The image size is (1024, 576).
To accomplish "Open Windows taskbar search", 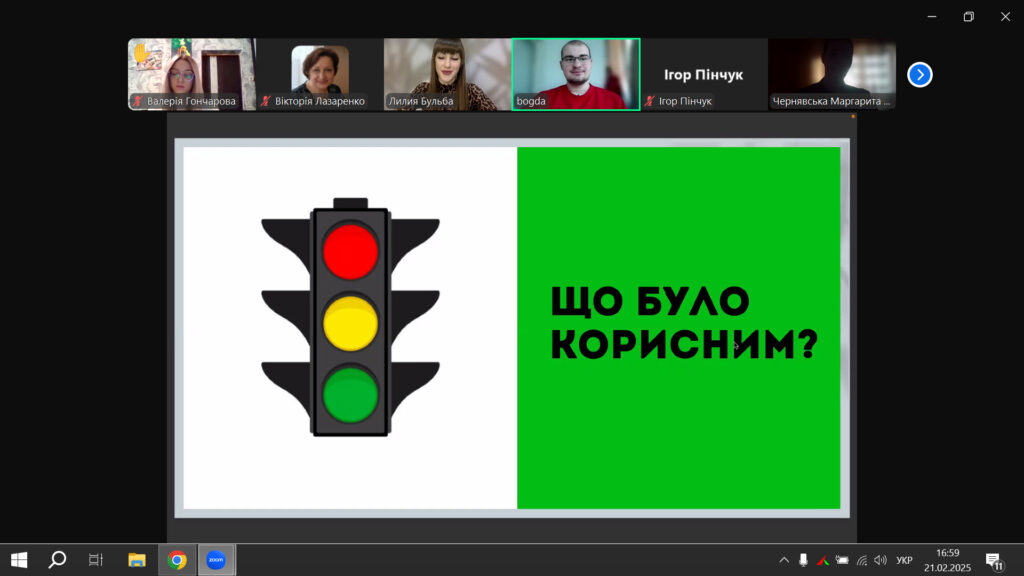I will point(57,560).
